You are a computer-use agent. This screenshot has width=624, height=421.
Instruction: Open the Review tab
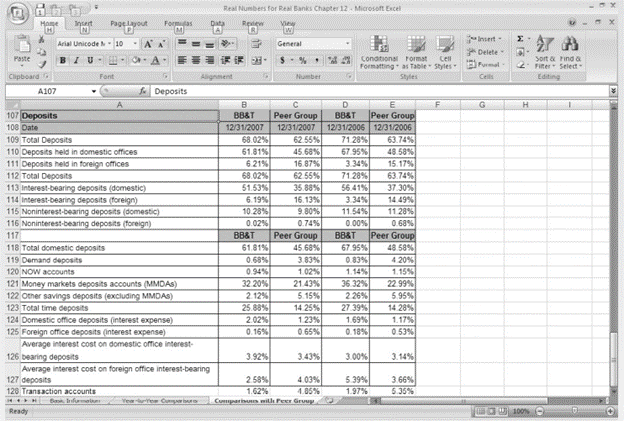(253, 24)
